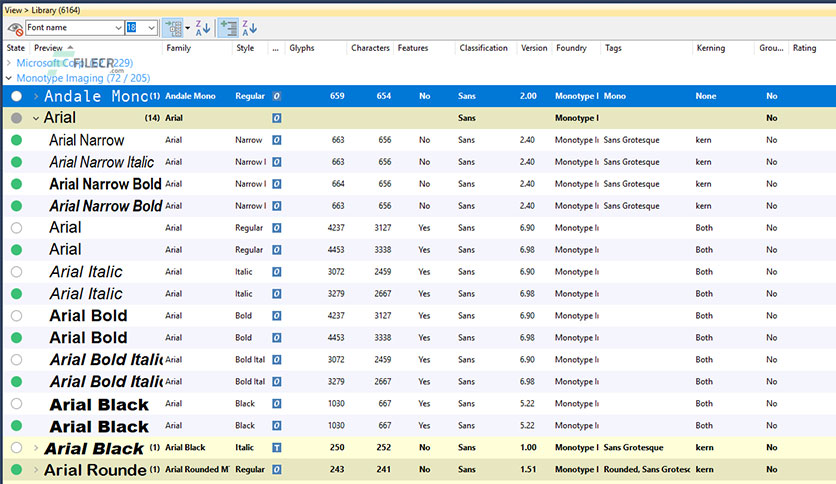Collapse the Arial (14) family chevron
Screen dimensions: 836x484
[x=36, y=118]
